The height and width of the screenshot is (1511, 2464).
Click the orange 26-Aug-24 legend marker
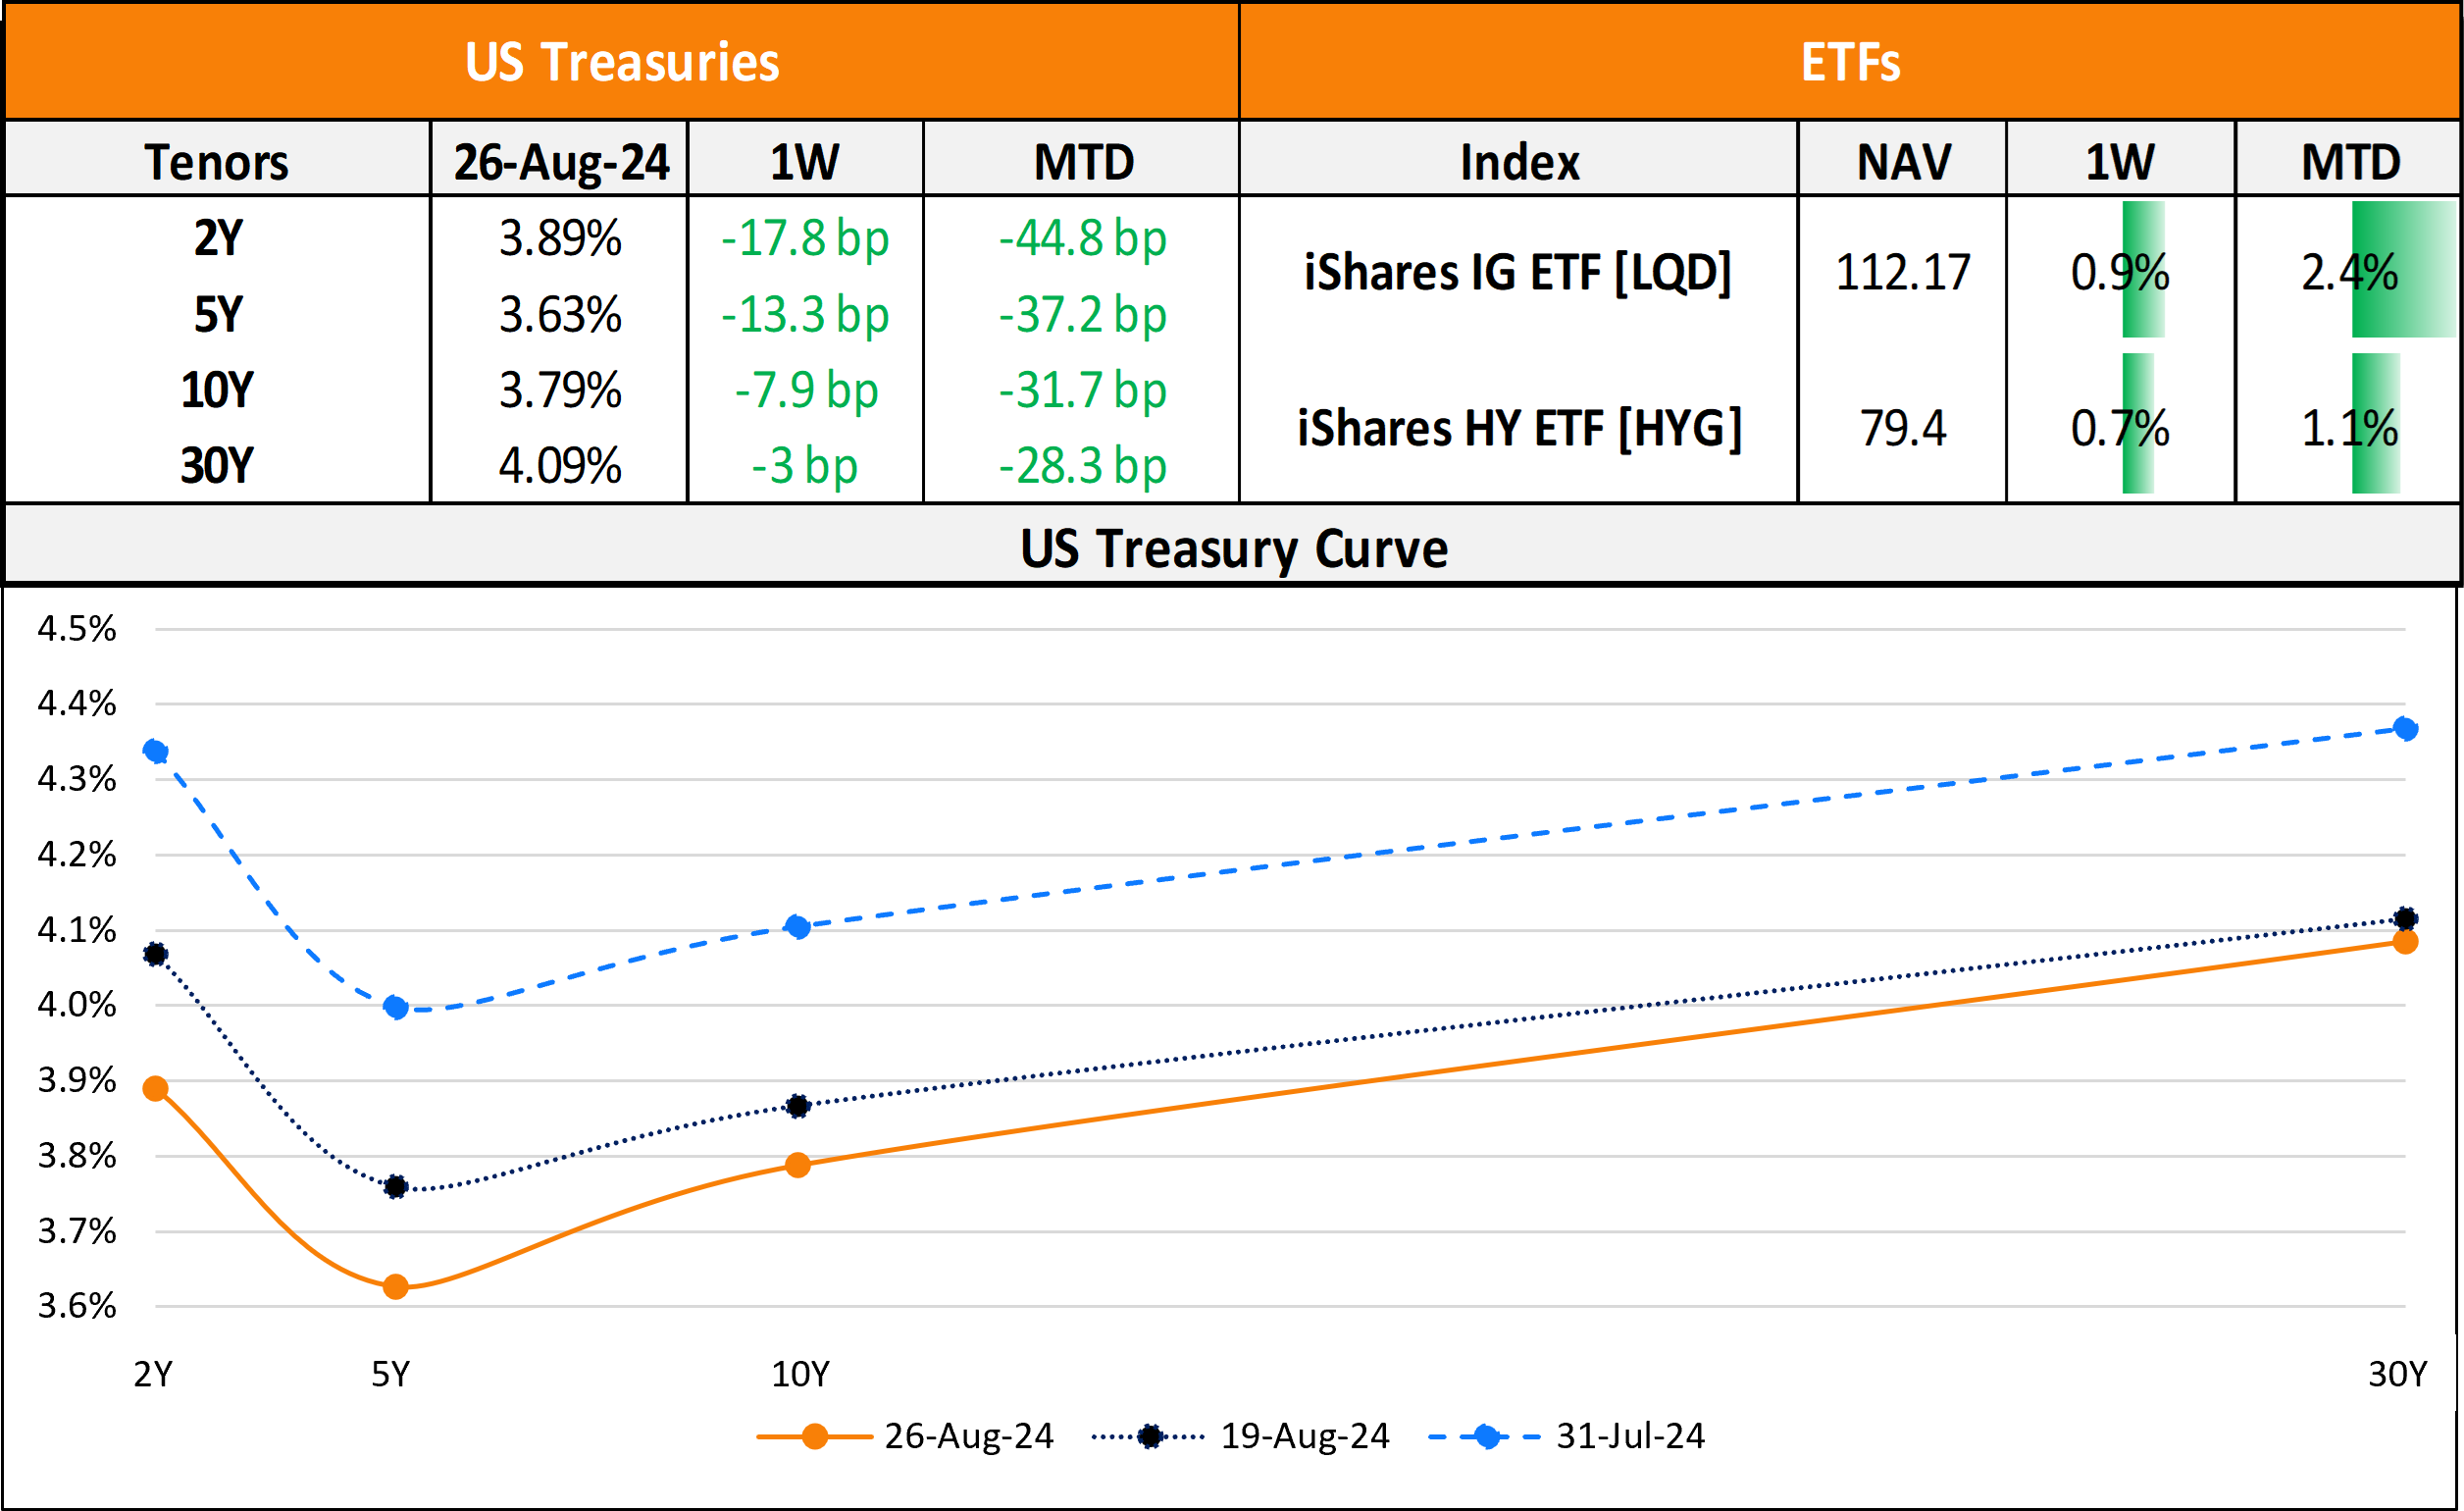[x=814, y=1437]
